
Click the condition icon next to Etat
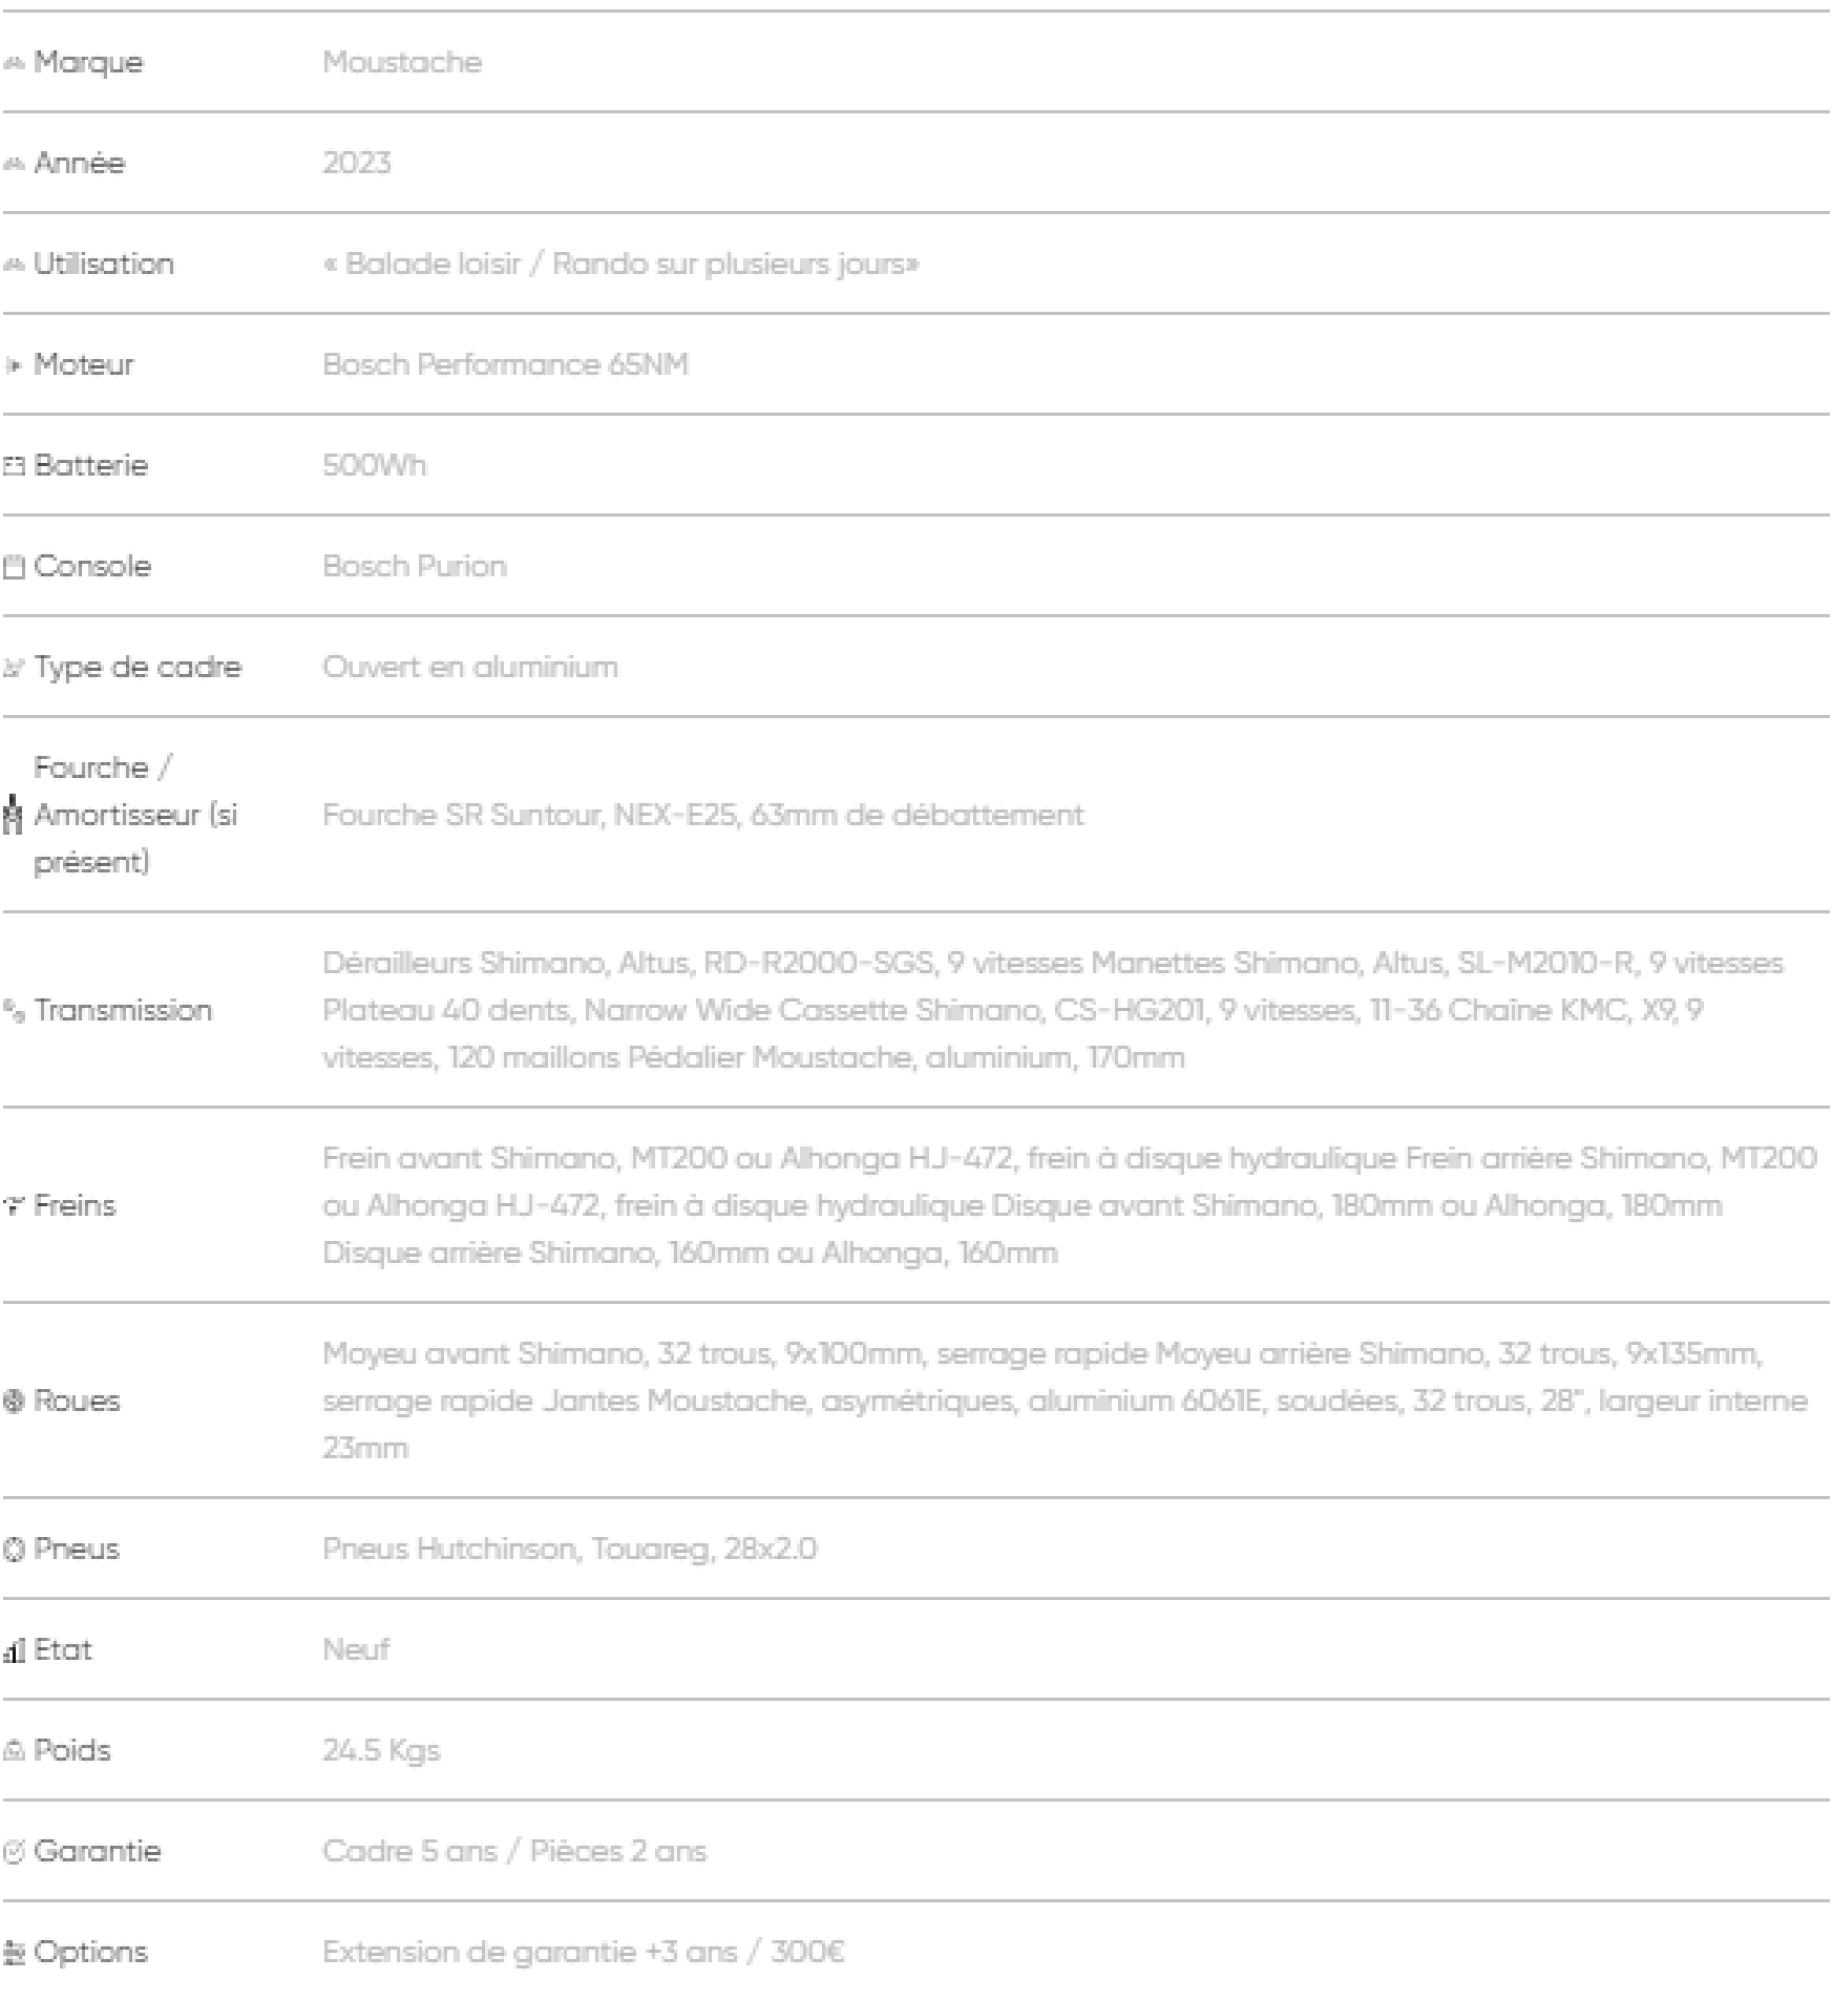click(14, 1651)
